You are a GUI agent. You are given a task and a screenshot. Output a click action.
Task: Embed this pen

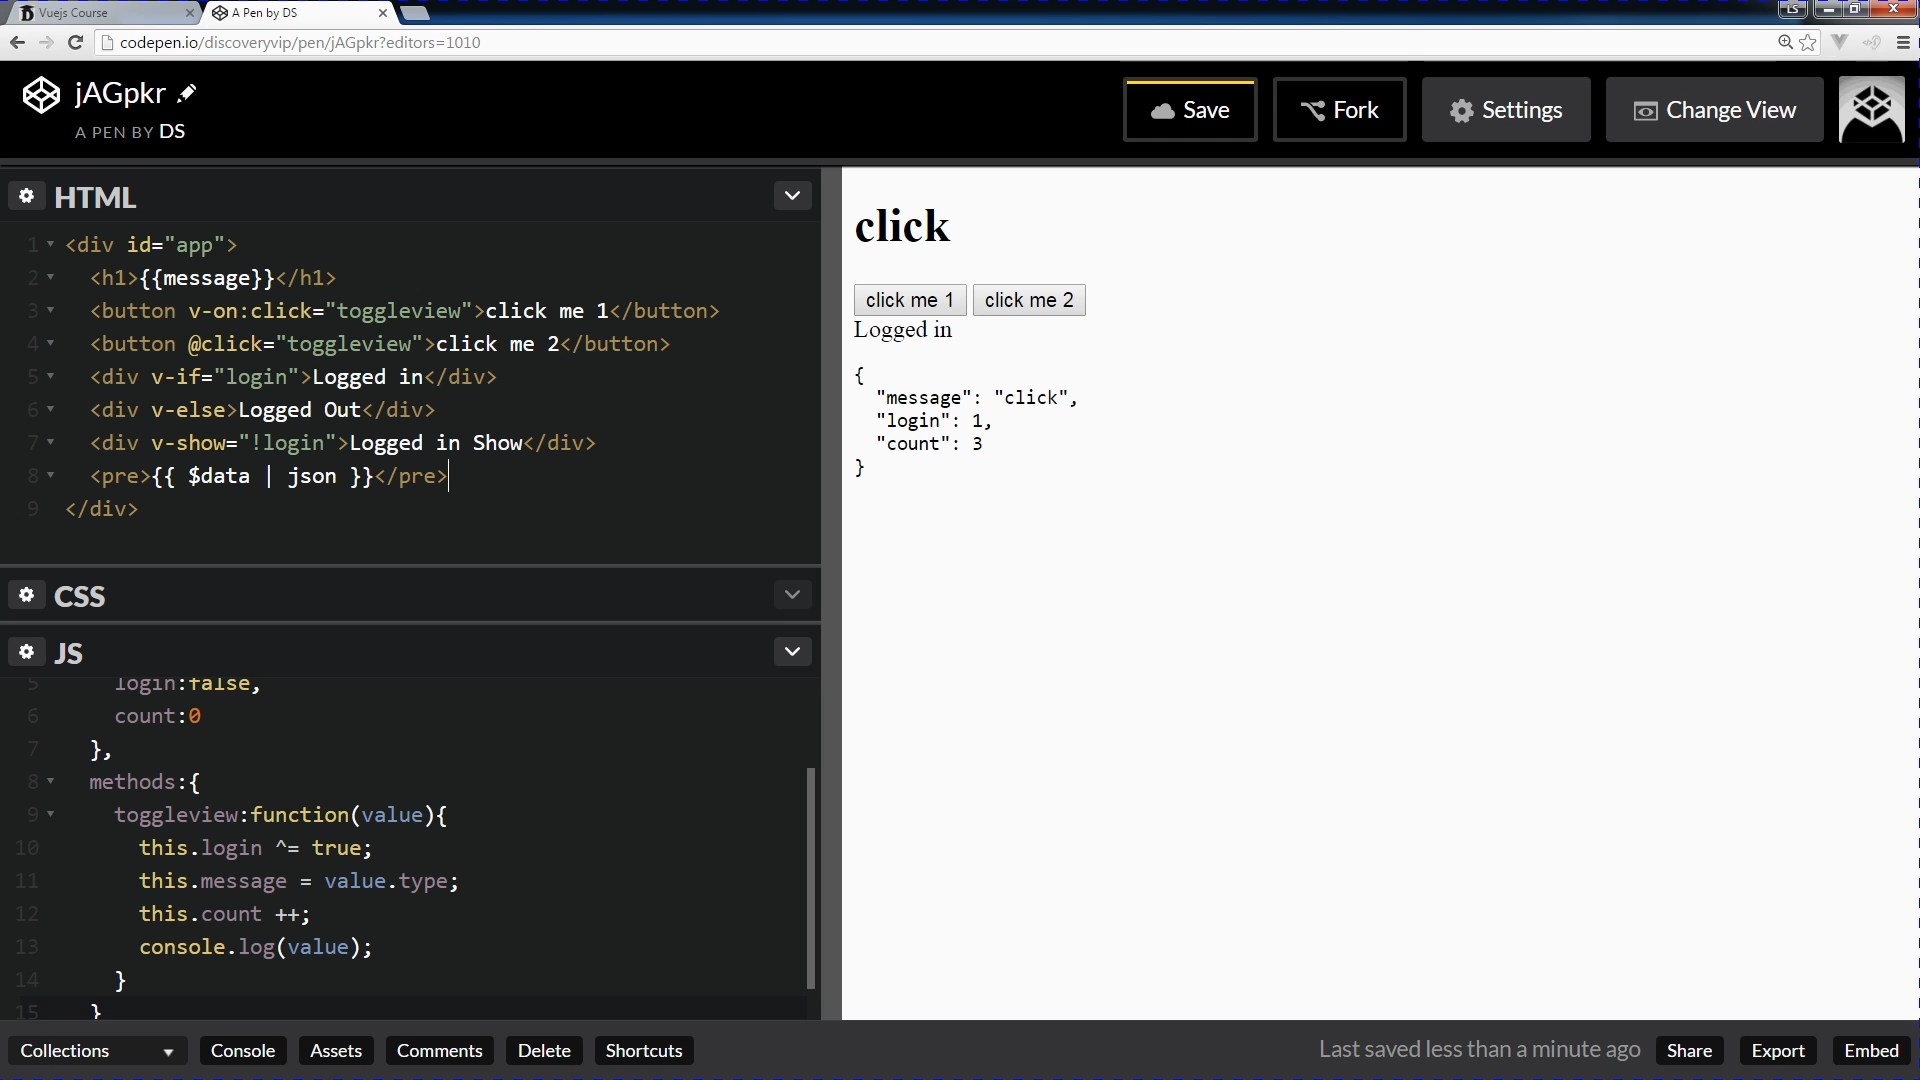(1871, 1051)
